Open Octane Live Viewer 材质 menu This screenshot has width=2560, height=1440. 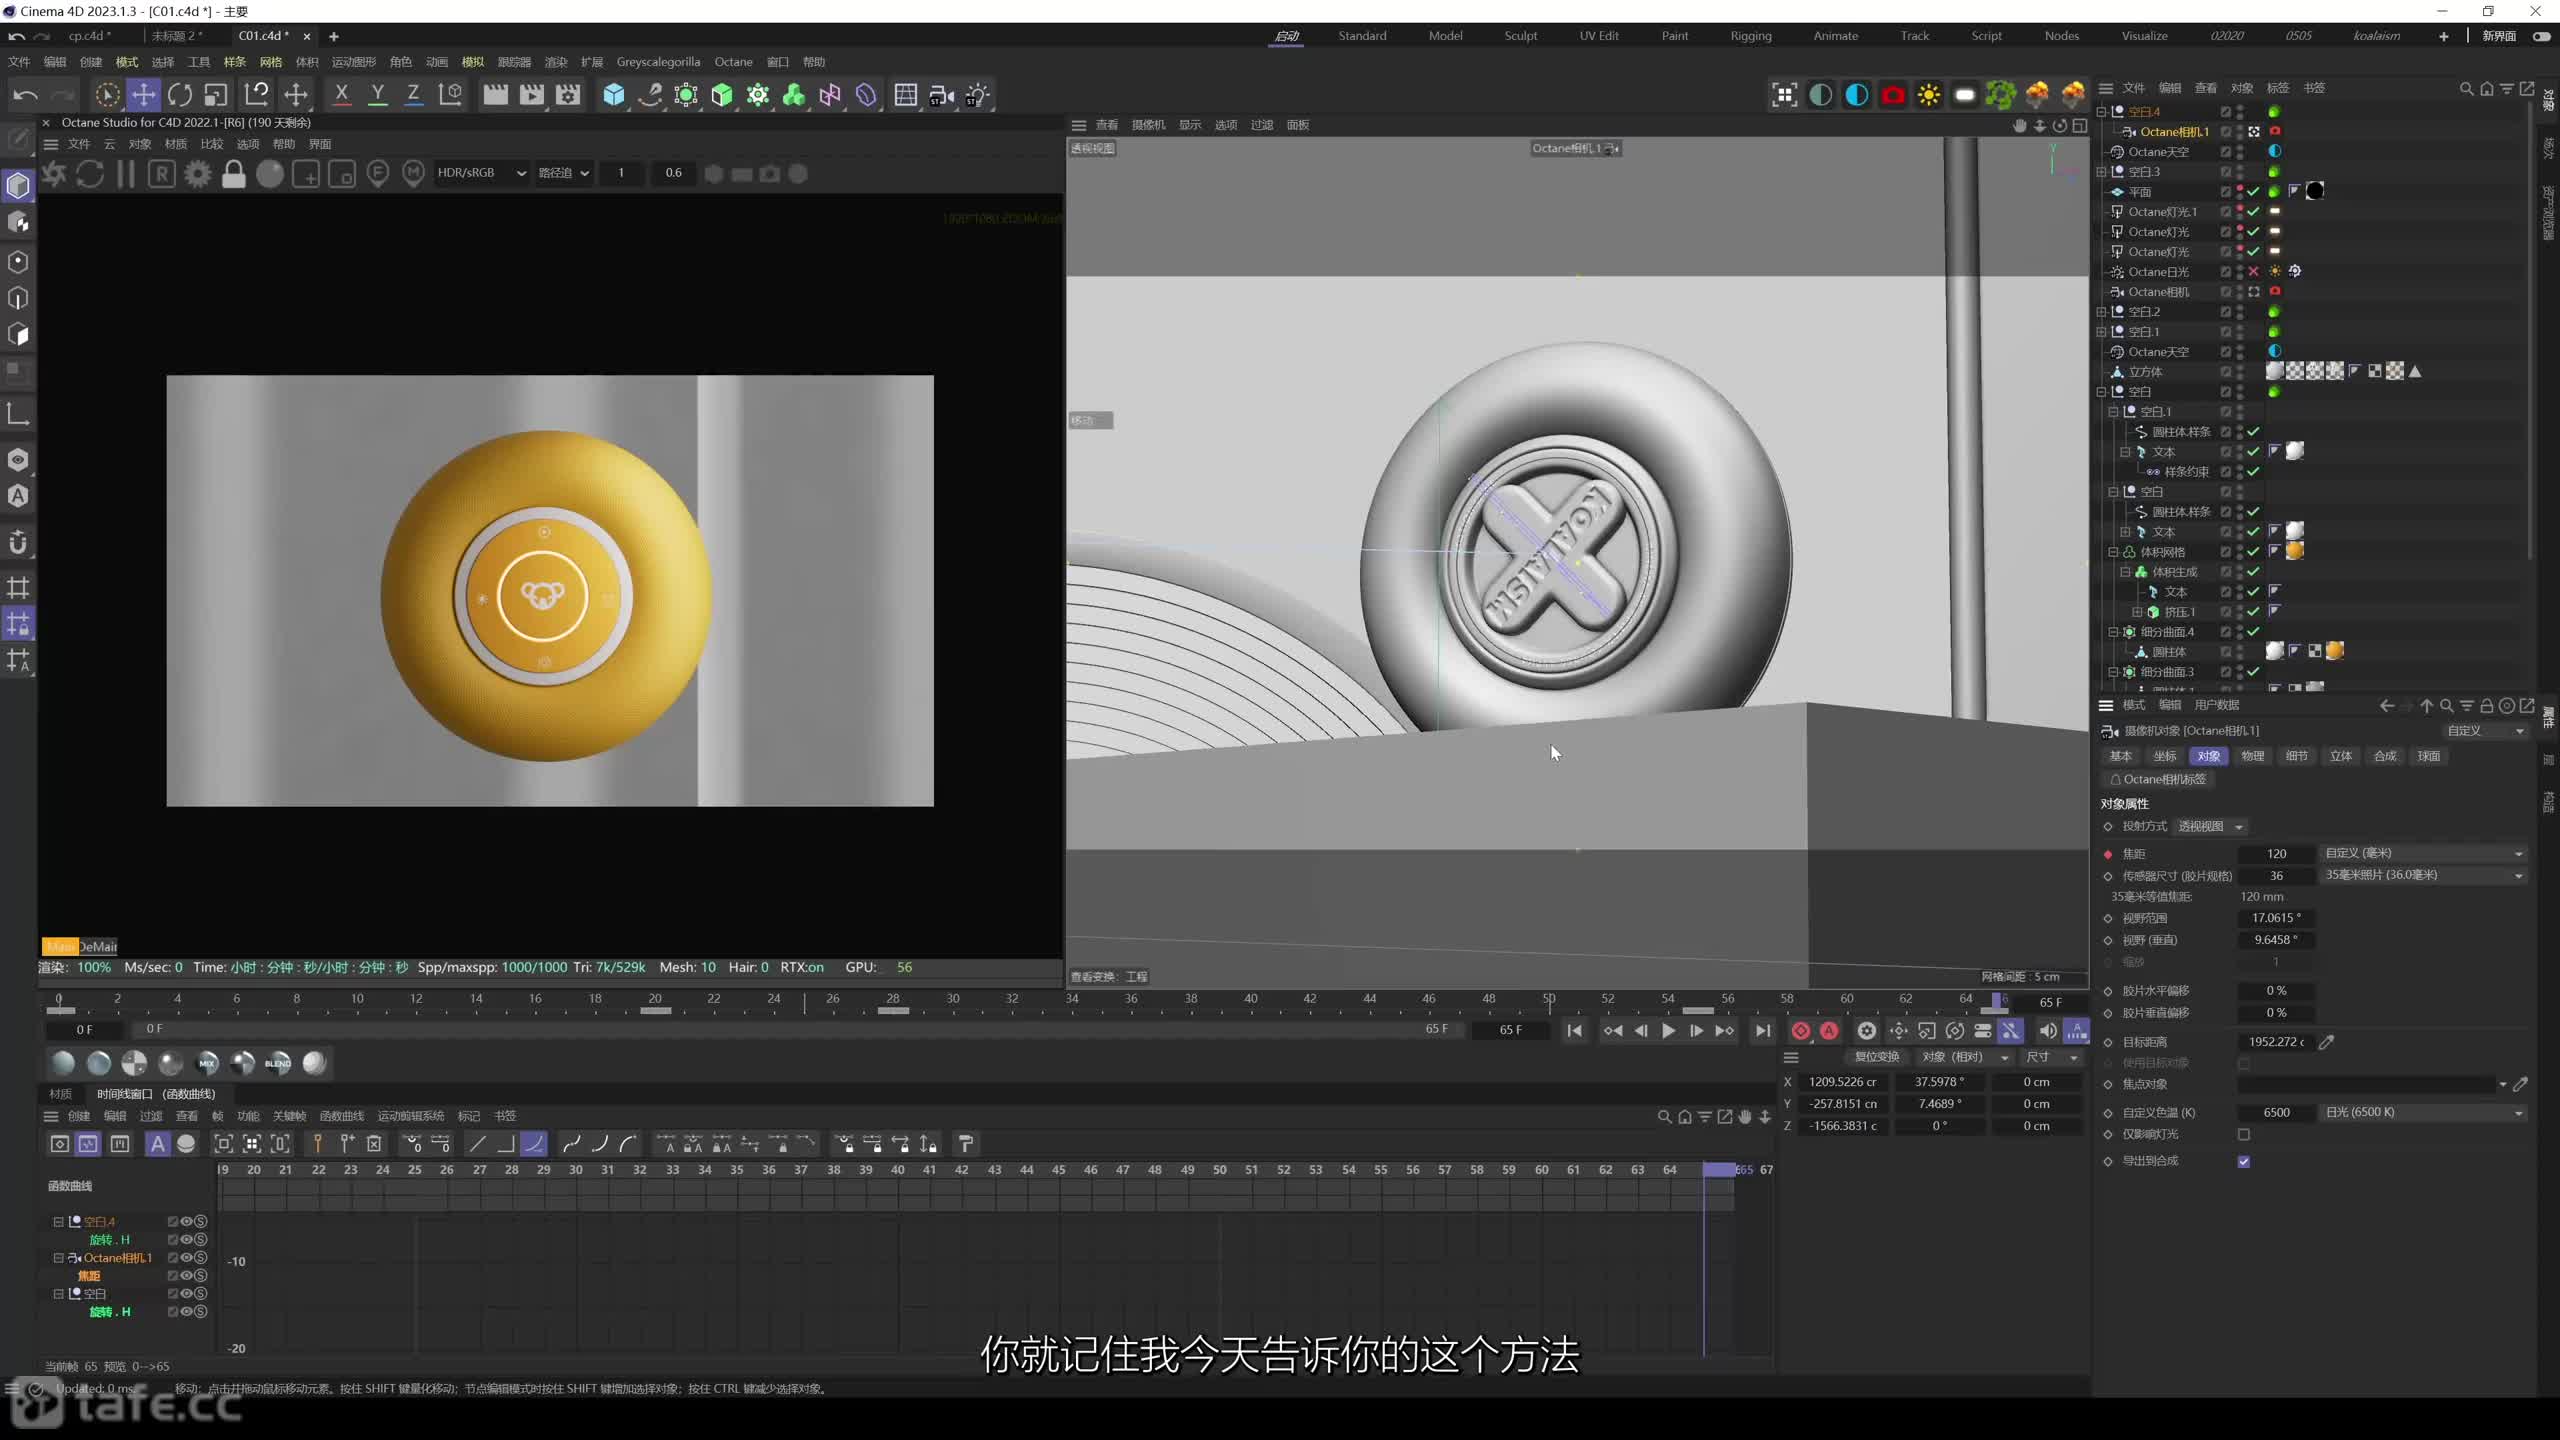[x=176, y=144]
